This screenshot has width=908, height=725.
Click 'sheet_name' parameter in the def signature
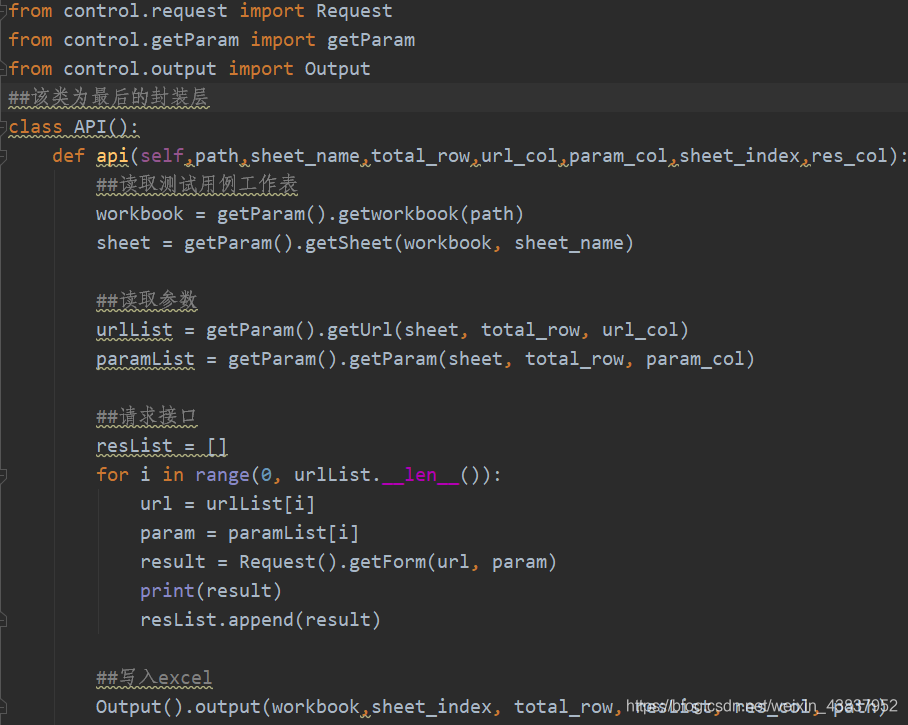[305, 156]
